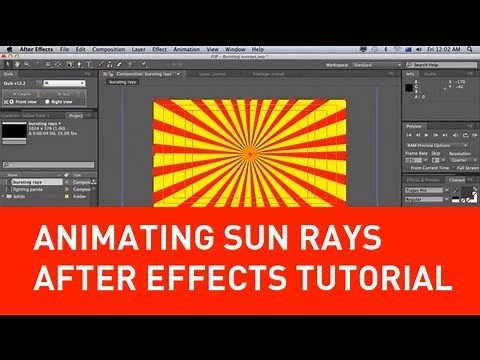480x360 pixels.
Task: Select the Eraser tool
Action: [x=119, y=64]
